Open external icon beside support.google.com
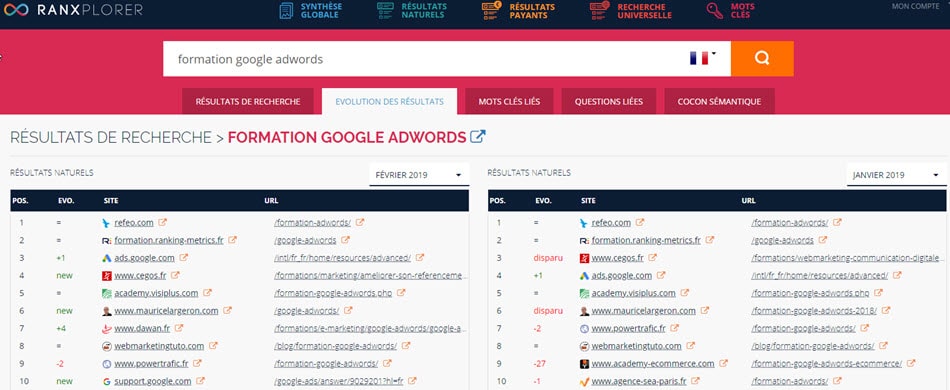Screen dimensions: 950x390 pyautogui.click(x=201, y=381)
